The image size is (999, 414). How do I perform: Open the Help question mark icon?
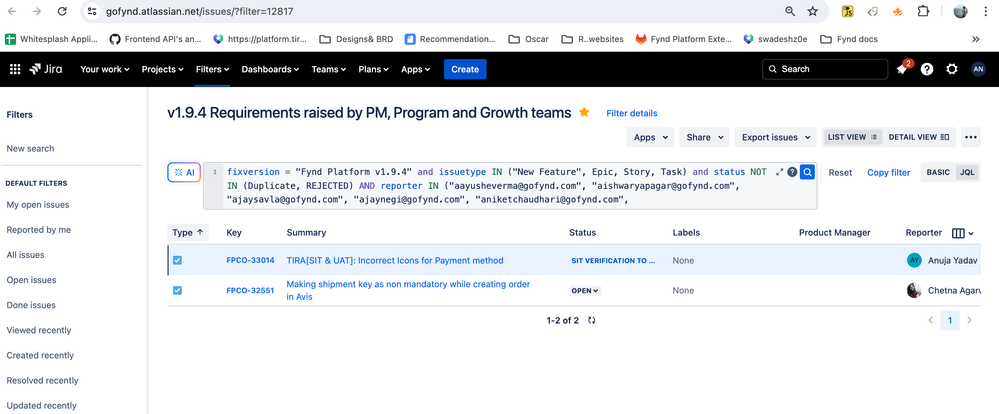927,69
